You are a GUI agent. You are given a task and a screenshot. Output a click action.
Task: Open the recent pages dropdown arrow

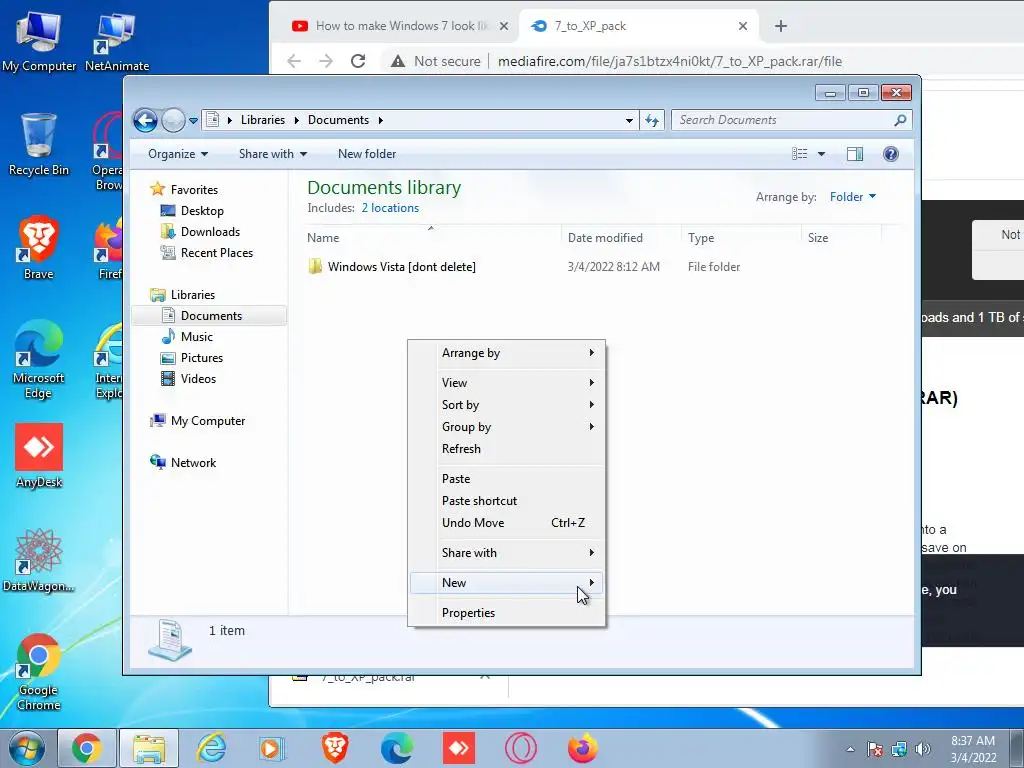click(193, 121)
